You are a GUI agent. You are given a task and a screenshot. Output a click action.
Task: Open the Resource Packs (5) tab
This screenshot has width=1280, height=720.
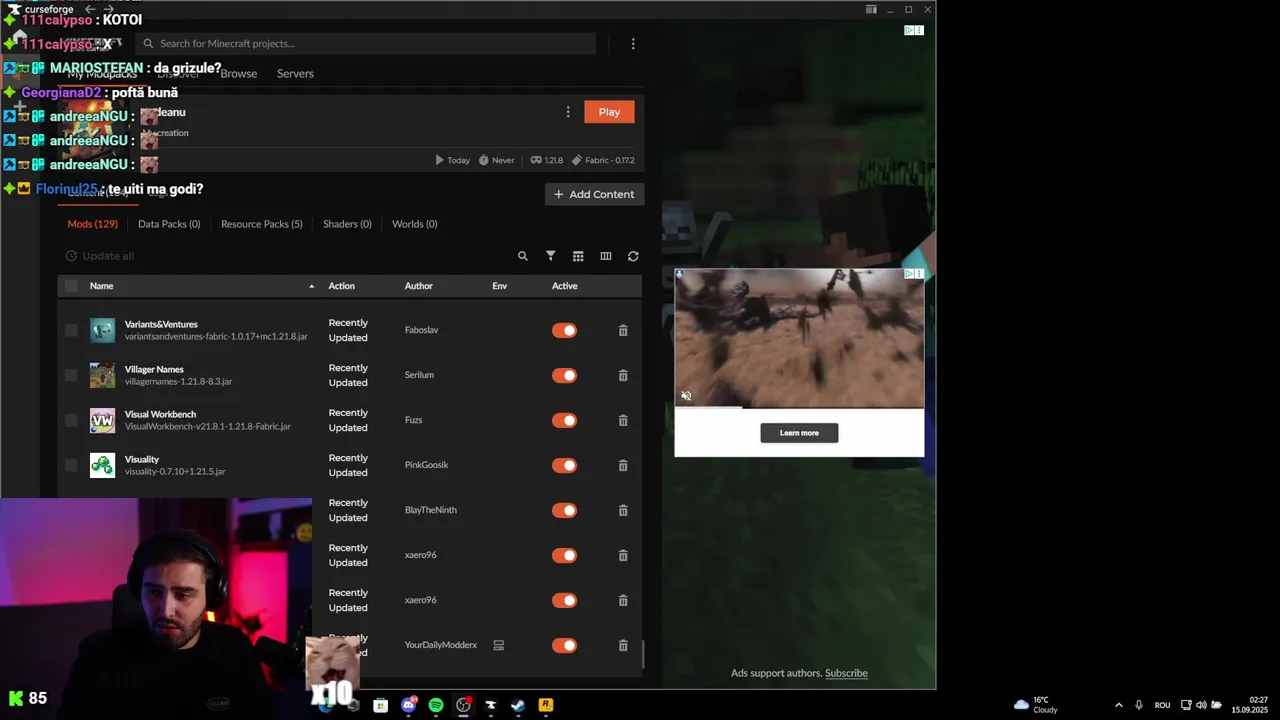click(262, 224)
